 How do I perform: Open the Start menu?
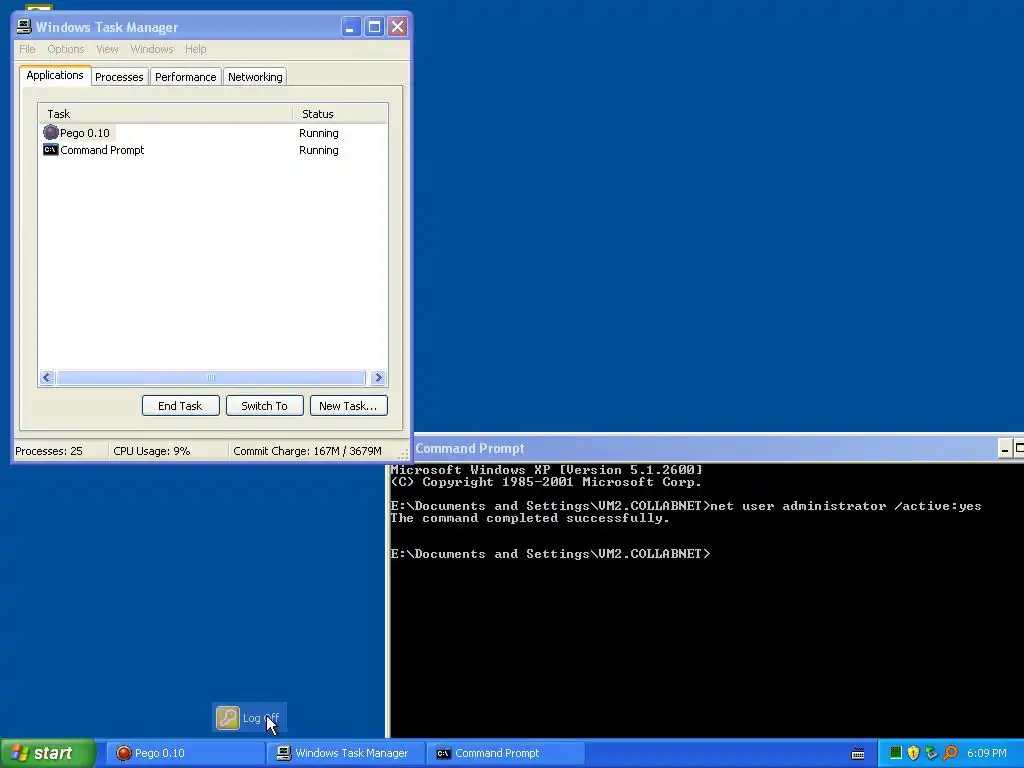(47, 753)
